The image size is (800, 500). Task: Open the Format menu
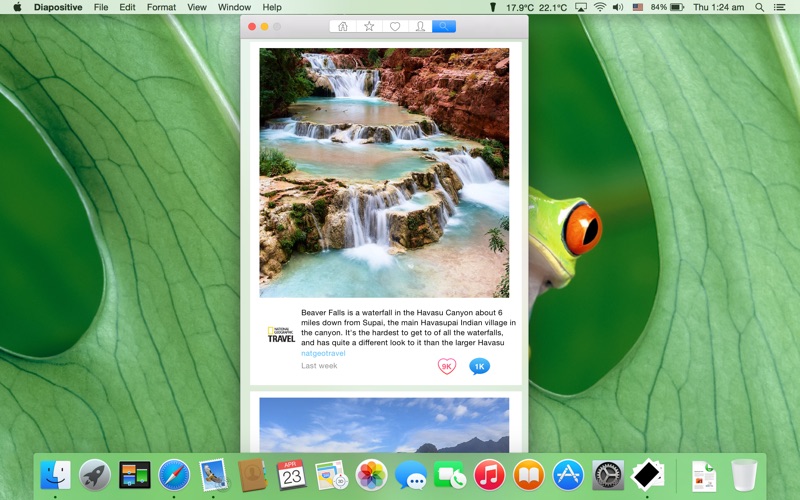(161, 7)
